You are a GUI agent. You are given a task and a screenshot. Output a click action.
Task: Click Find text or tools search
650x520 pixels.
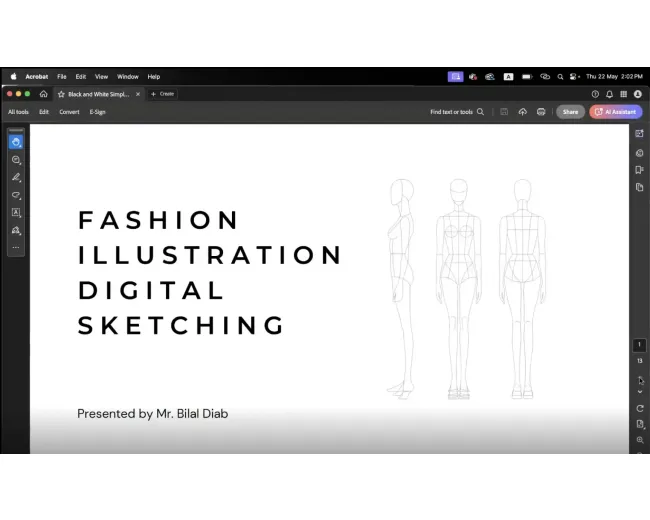(x=457, y=112)
